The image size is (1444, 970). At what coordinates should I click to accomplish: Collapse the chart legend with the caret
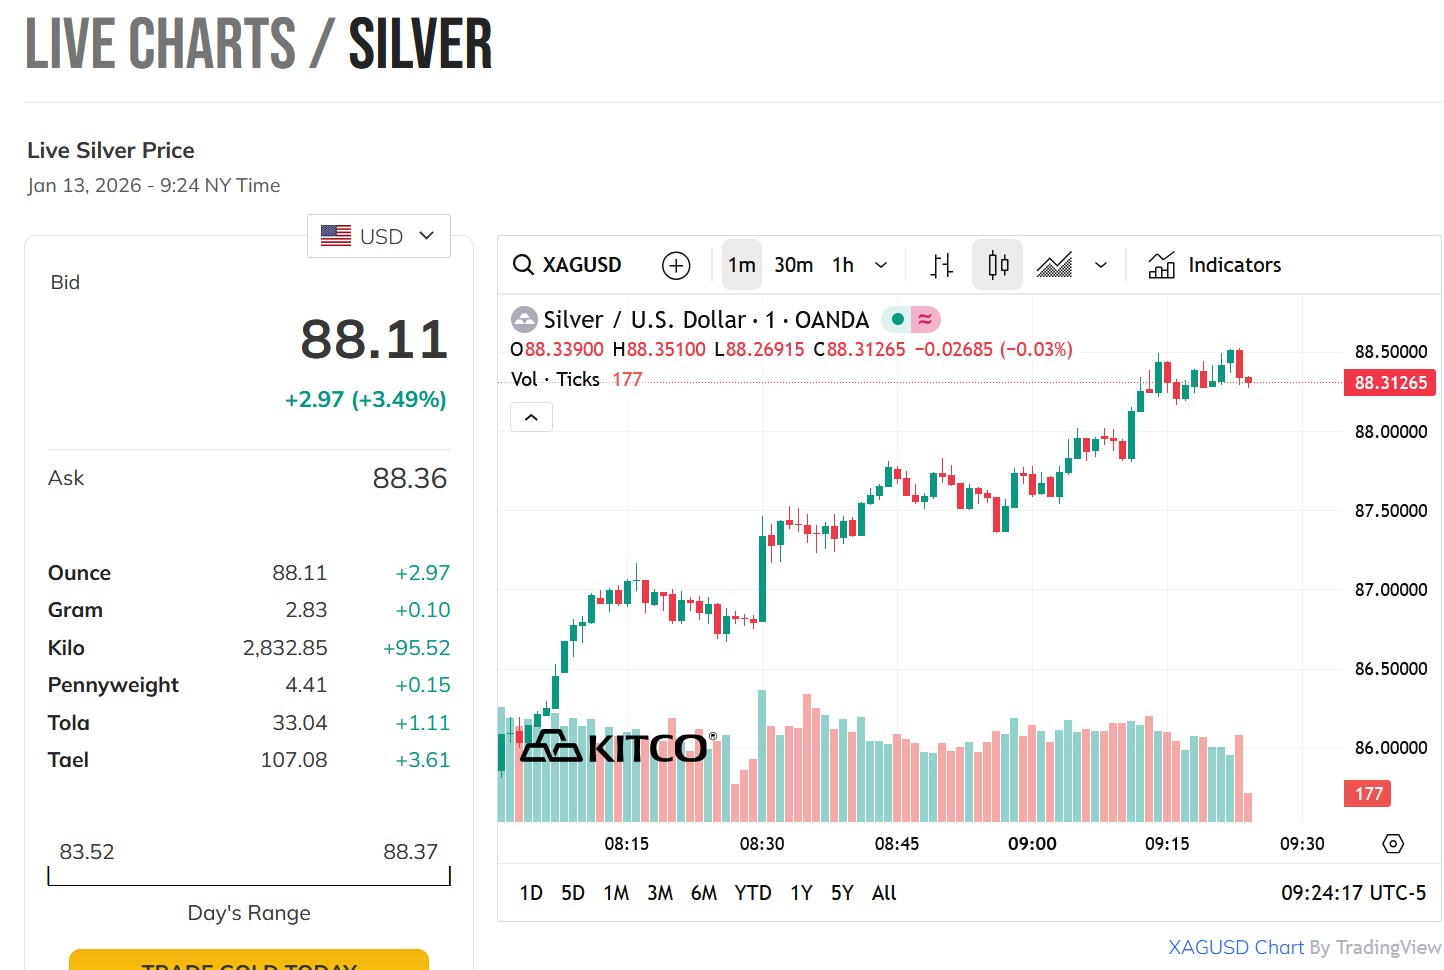point(531,417)
